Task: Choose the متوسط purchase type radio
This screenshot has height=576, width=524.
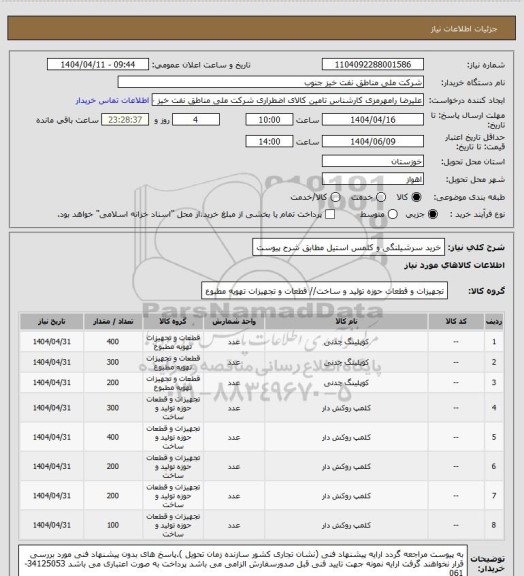Action: (393, 214)
